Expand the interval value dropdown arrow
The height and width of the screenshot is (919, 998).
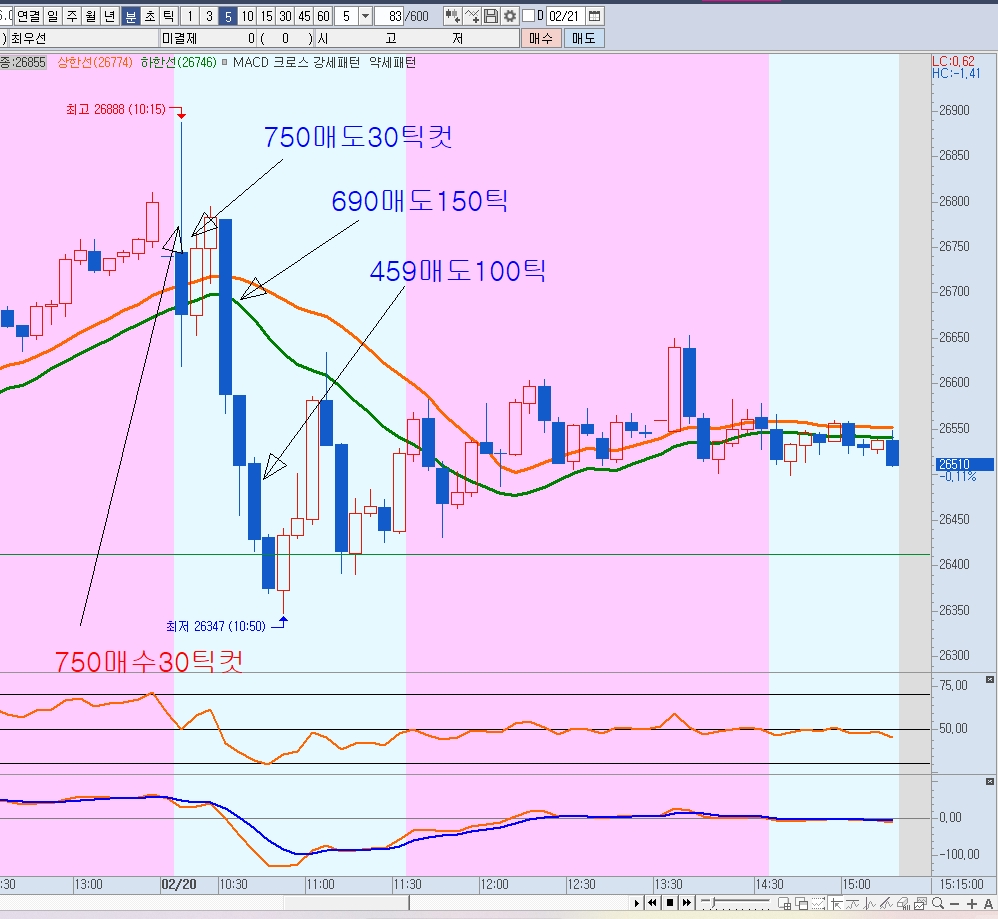[364, 16]
